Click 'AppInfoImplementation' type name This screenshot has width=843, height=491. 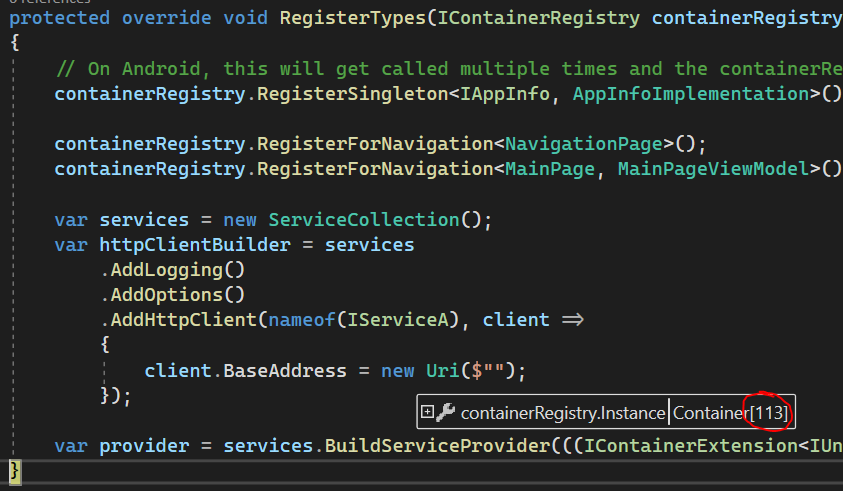(691, 94)
